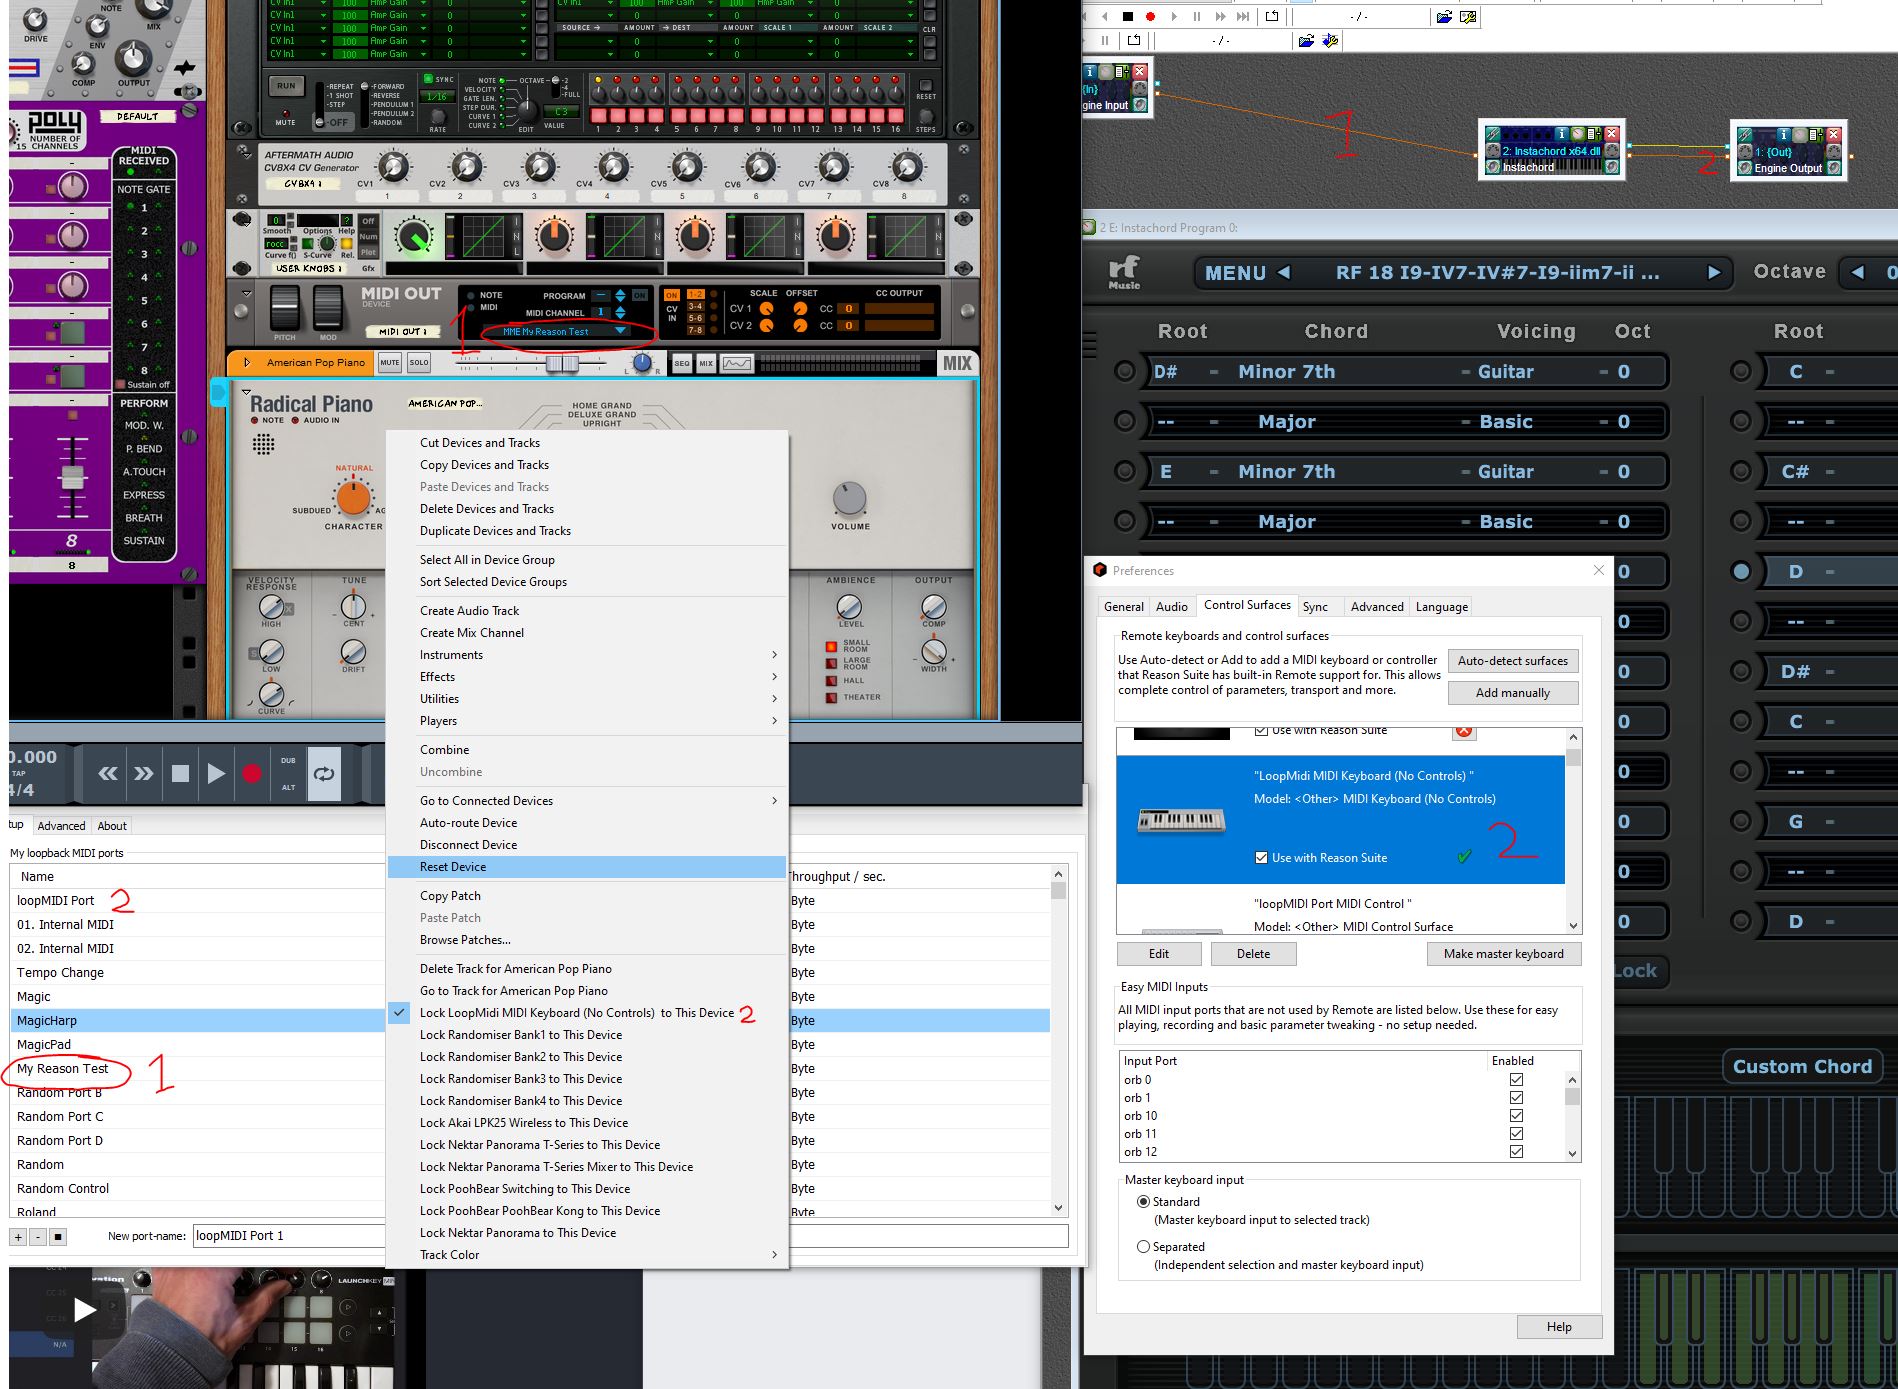Toggle the orb 10 Enabled checkbox
Viewport: 1898px width, 1389px height.
pos(1516,1115)
